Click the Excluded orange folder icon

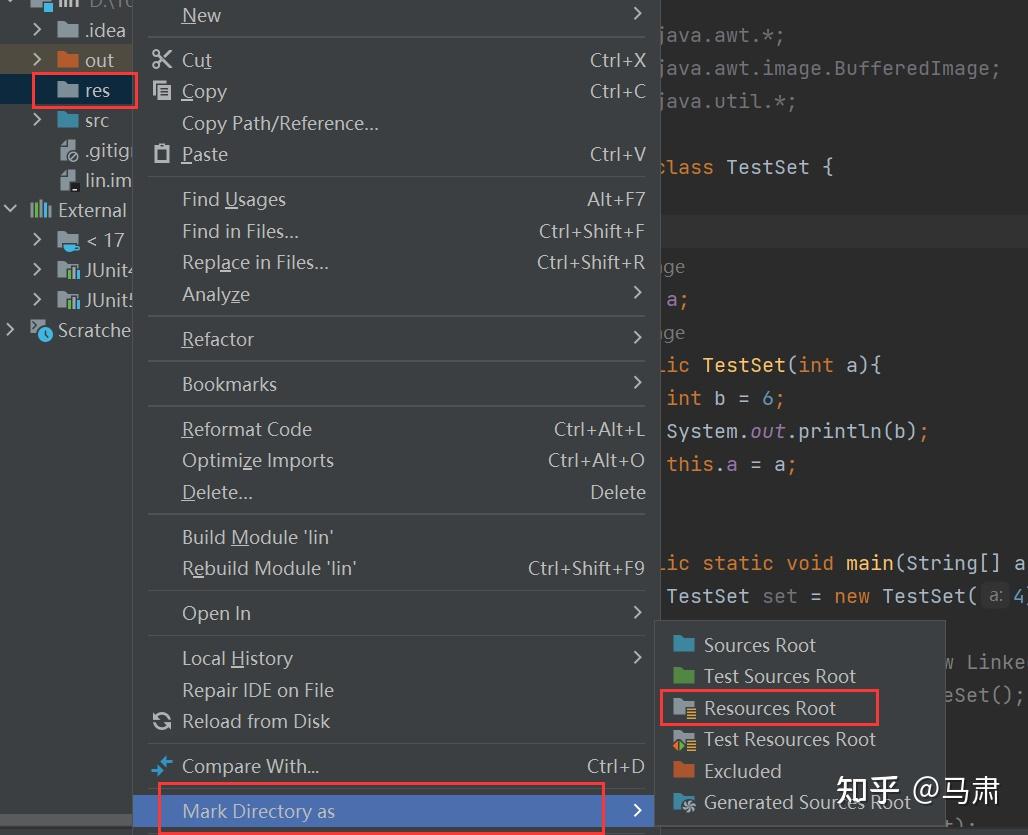tap(684, 770)
